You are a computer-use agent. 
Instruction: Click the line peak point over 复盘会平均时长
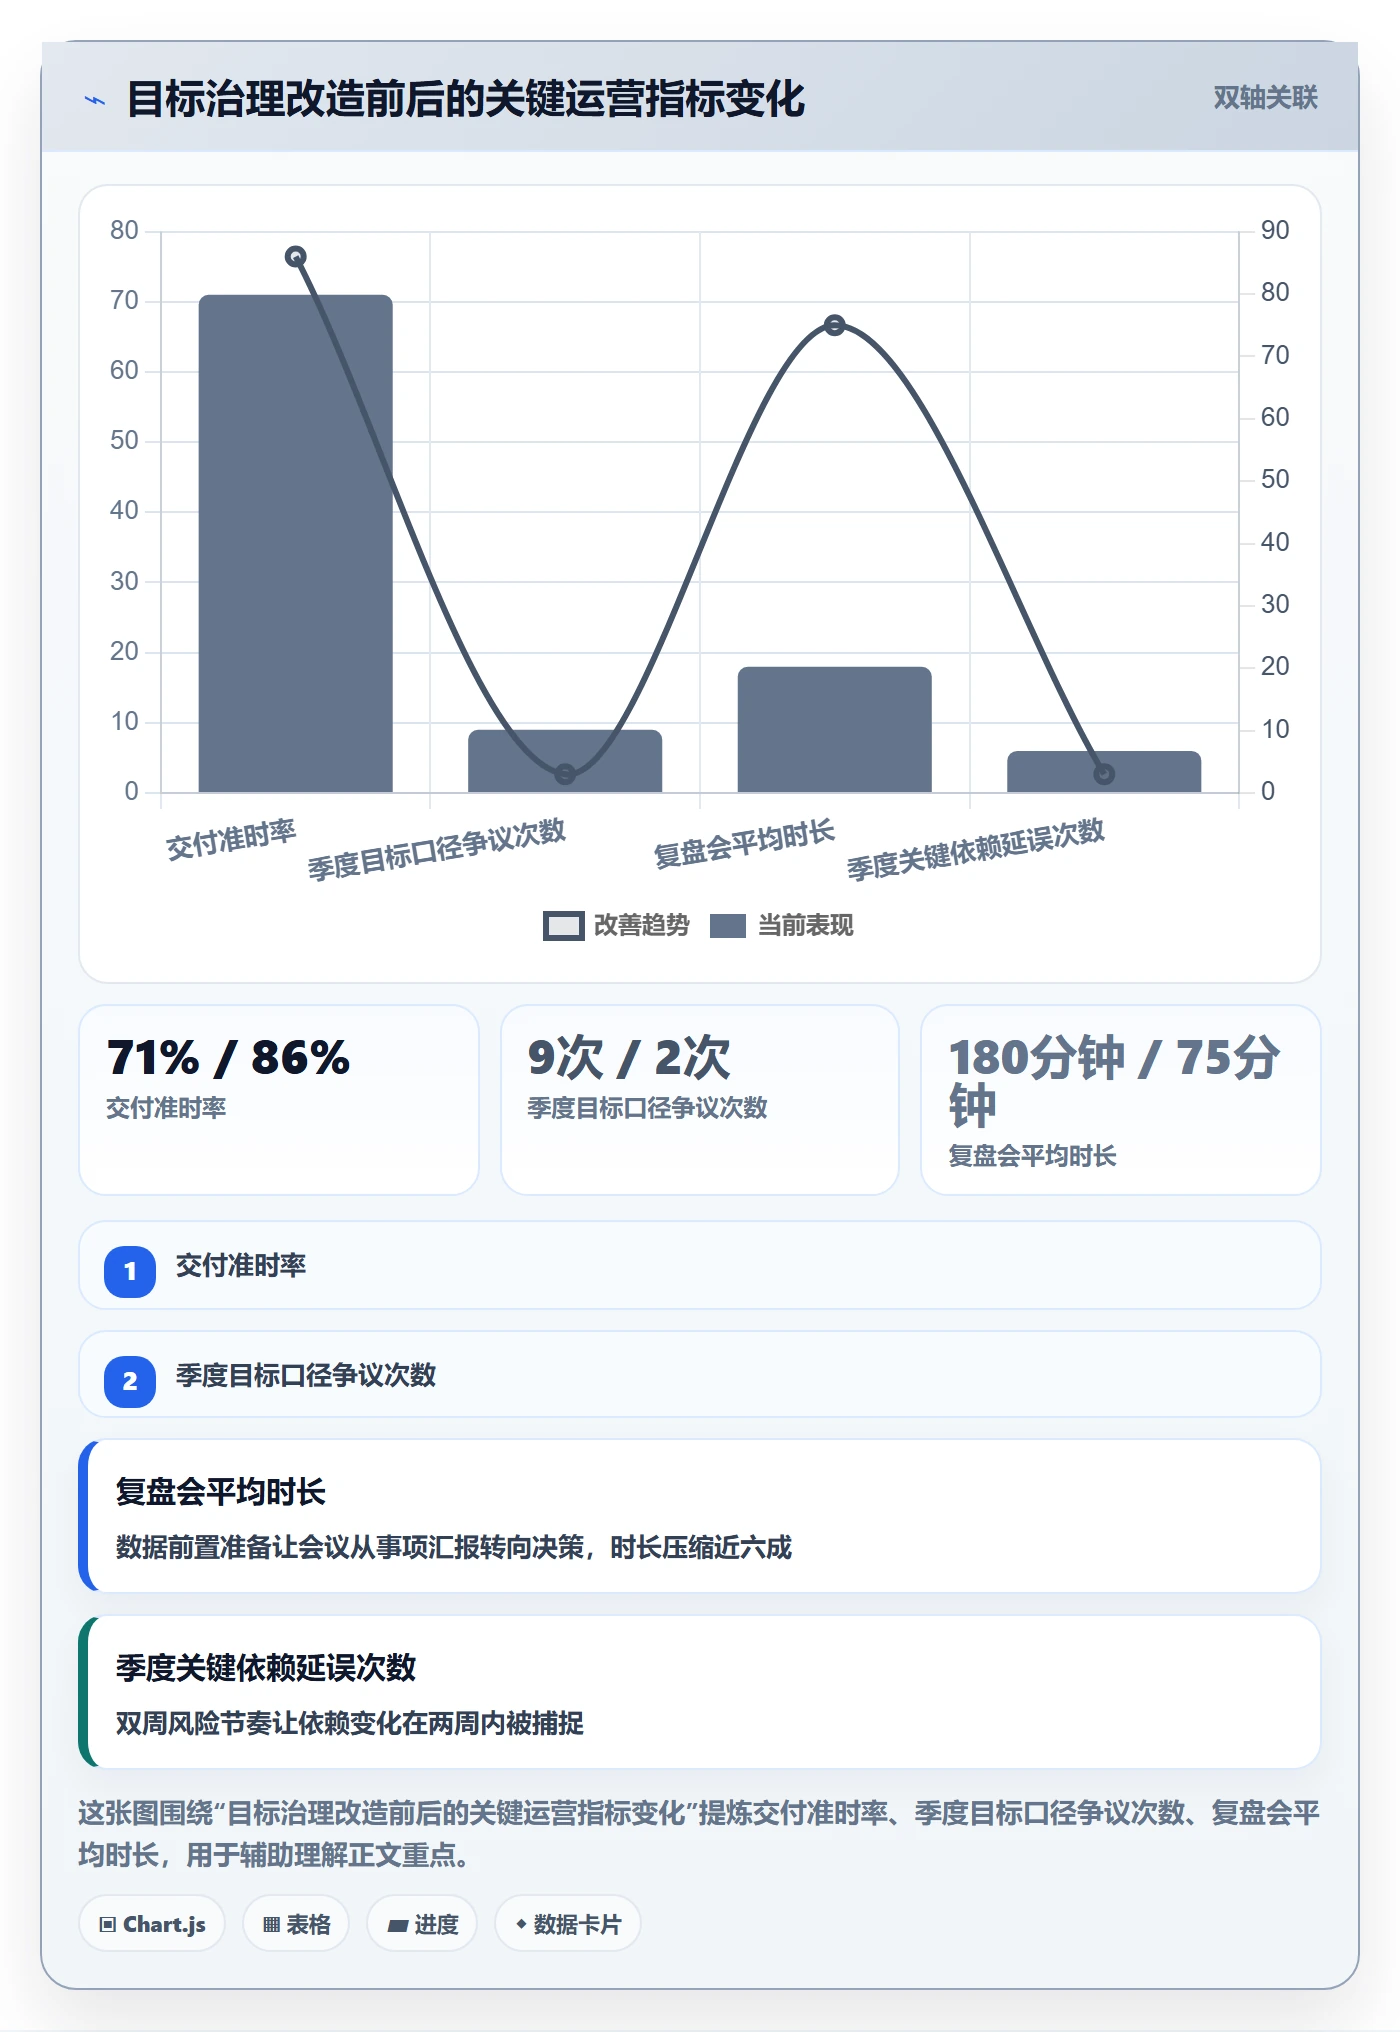pyautogui.click(x=835, y=325)
